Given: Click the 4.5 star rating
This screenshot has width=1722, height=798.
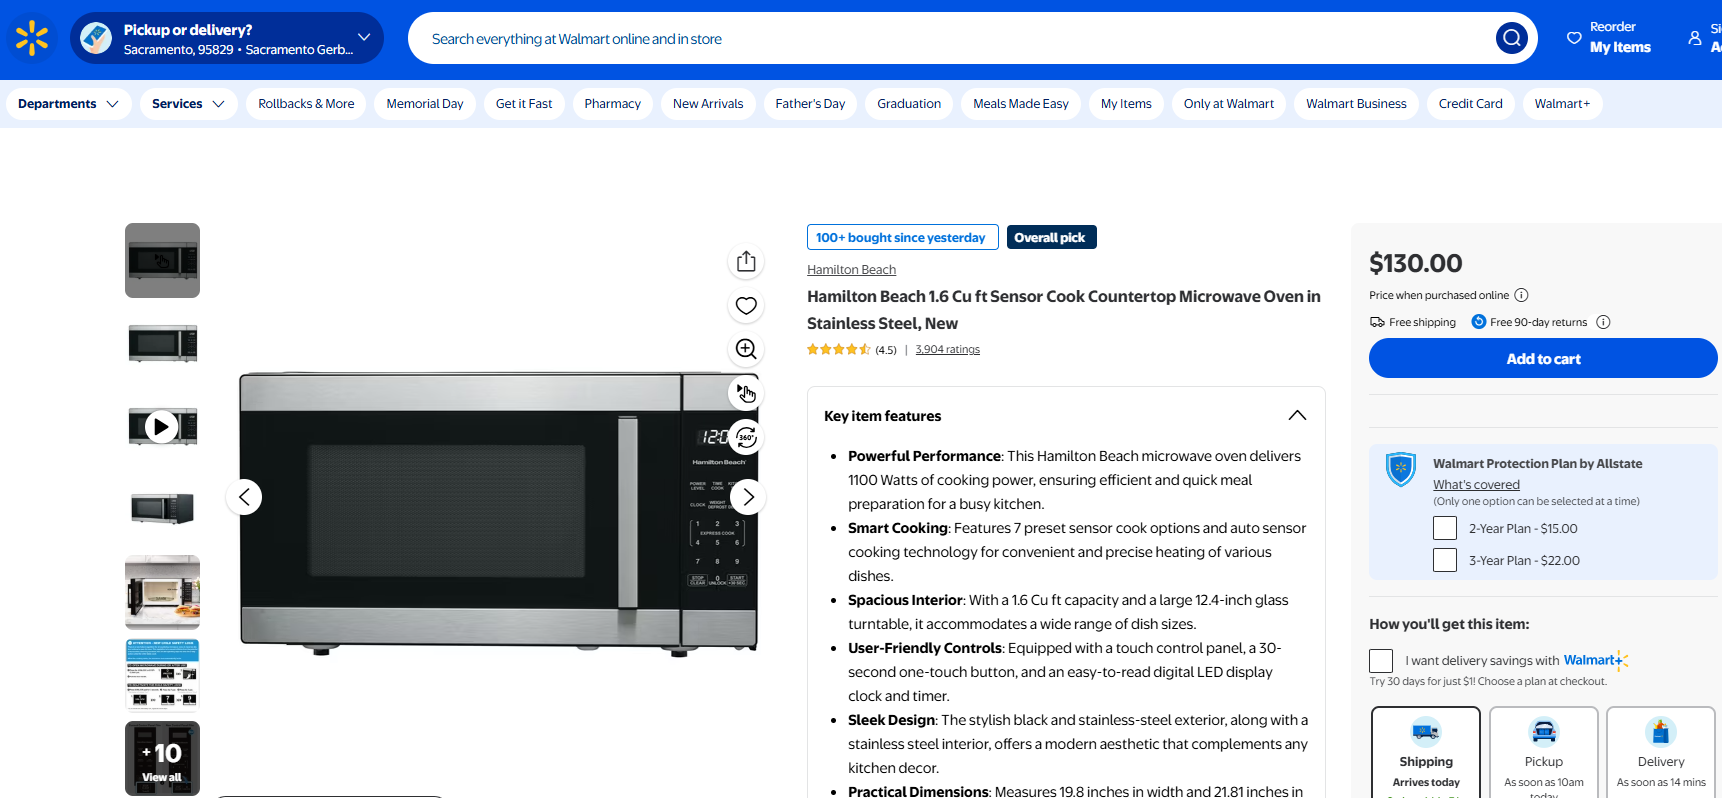Looking at the screenshot, I should pyautogui.click(x=852, y=350).
